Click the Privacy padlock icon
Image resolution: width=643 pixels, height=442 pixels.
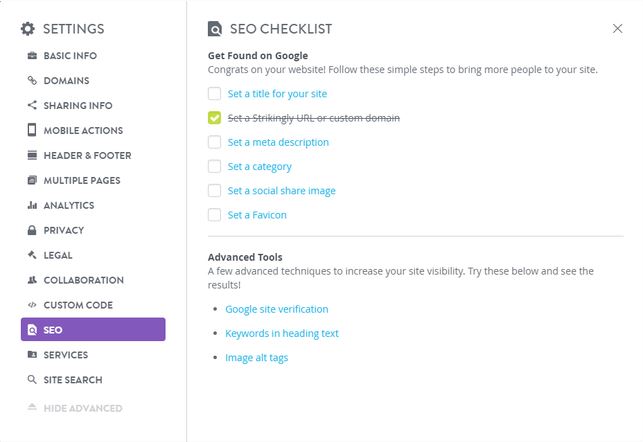pos(32,231)
